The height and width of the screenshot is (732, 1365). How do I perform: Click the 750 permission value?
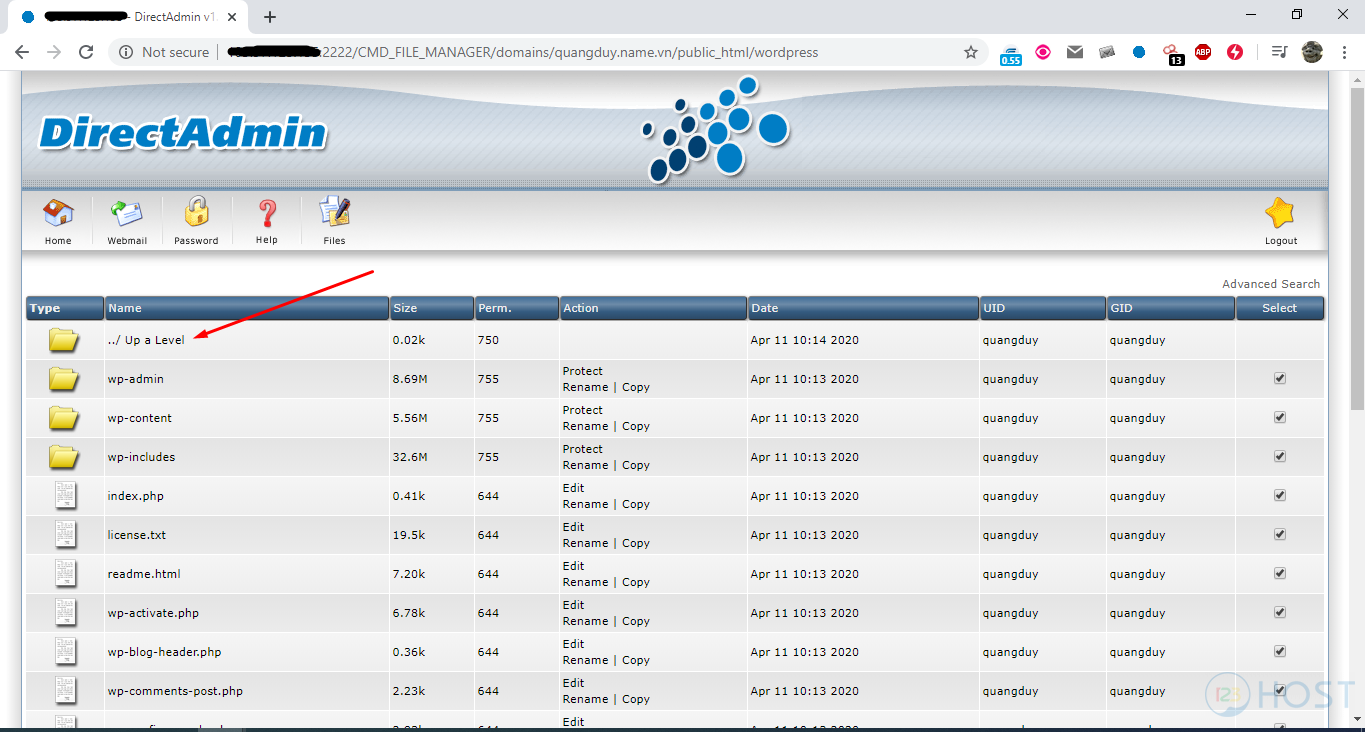[x=488, y=340]
